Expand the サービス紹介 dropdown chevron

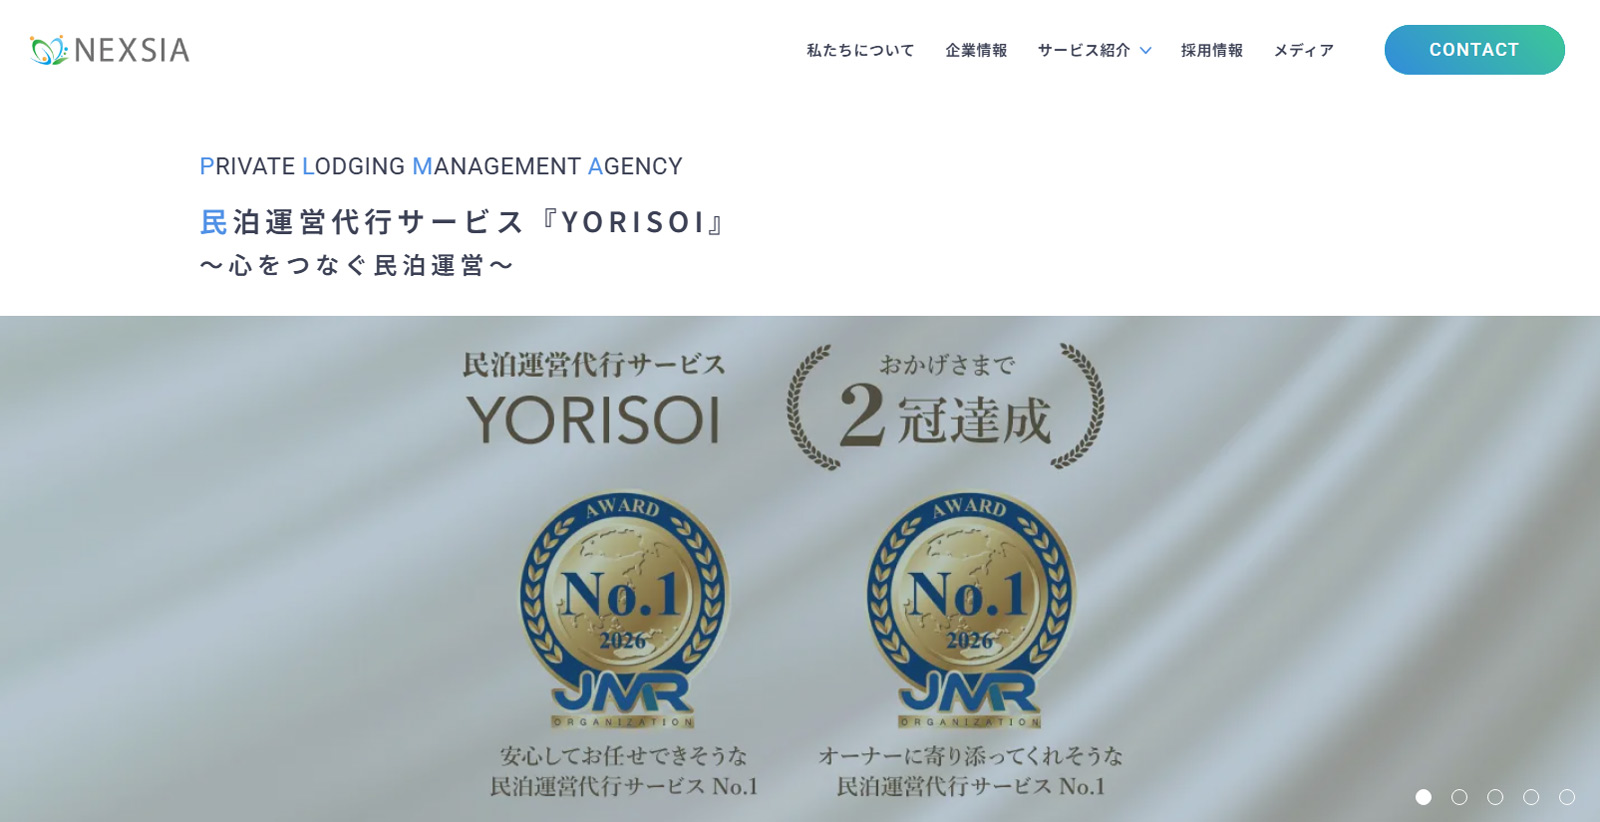point(1146,50)
